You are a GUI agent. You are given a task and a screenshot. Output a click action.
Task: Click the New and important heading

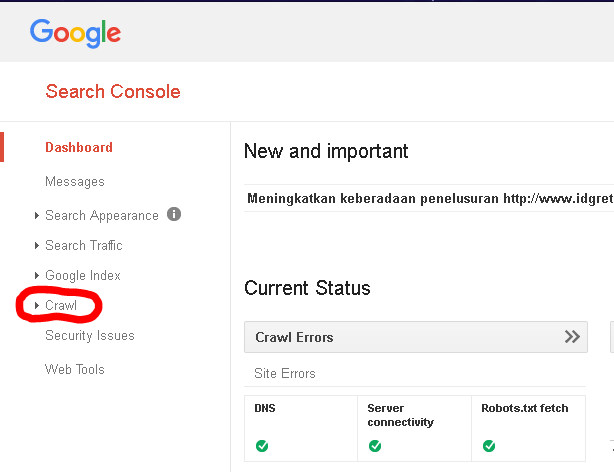pos(326,151)
